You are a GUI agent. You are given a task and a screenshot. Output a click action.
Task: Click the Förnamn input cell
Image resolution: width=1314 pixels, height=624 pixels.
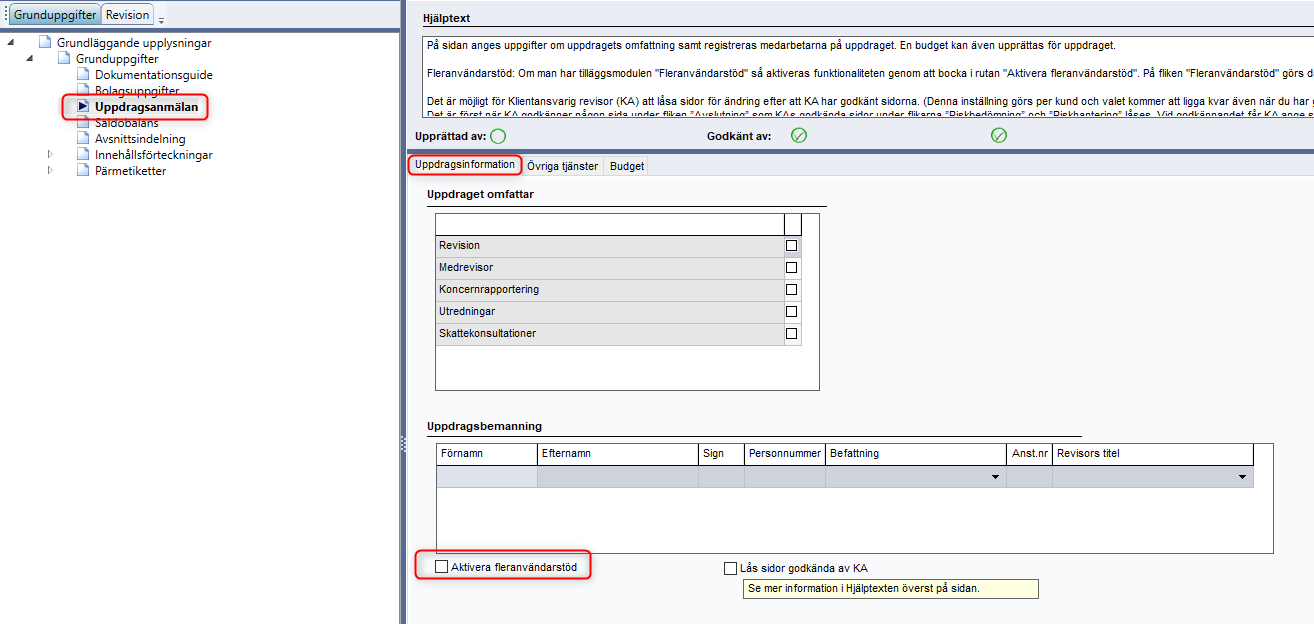pyautogui.click(x=487, y=477)
